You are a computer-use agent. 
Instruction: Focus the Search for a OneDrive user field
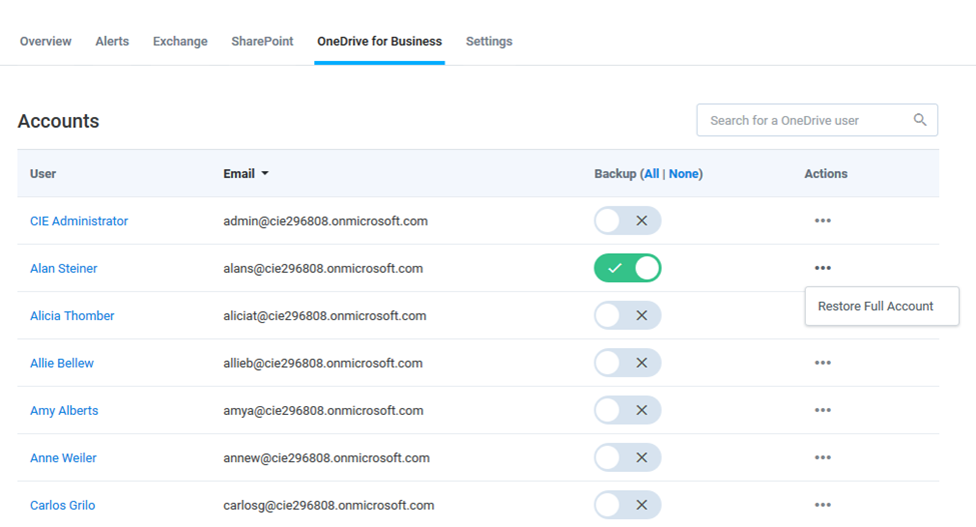817,120
